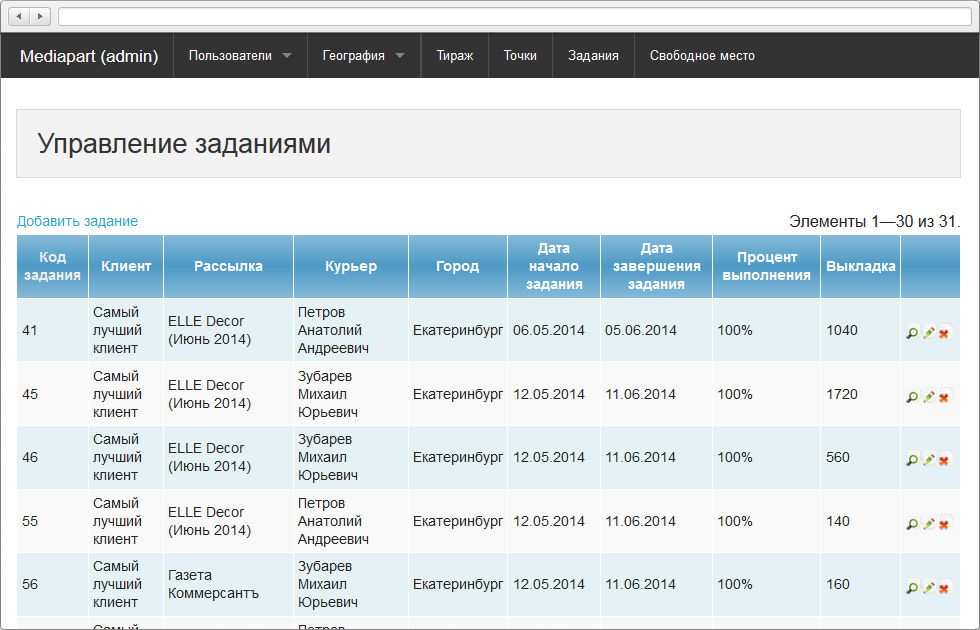Click the Элементы 1—30 из 31 summary
The image size is (980, 630).
[874, 221]
